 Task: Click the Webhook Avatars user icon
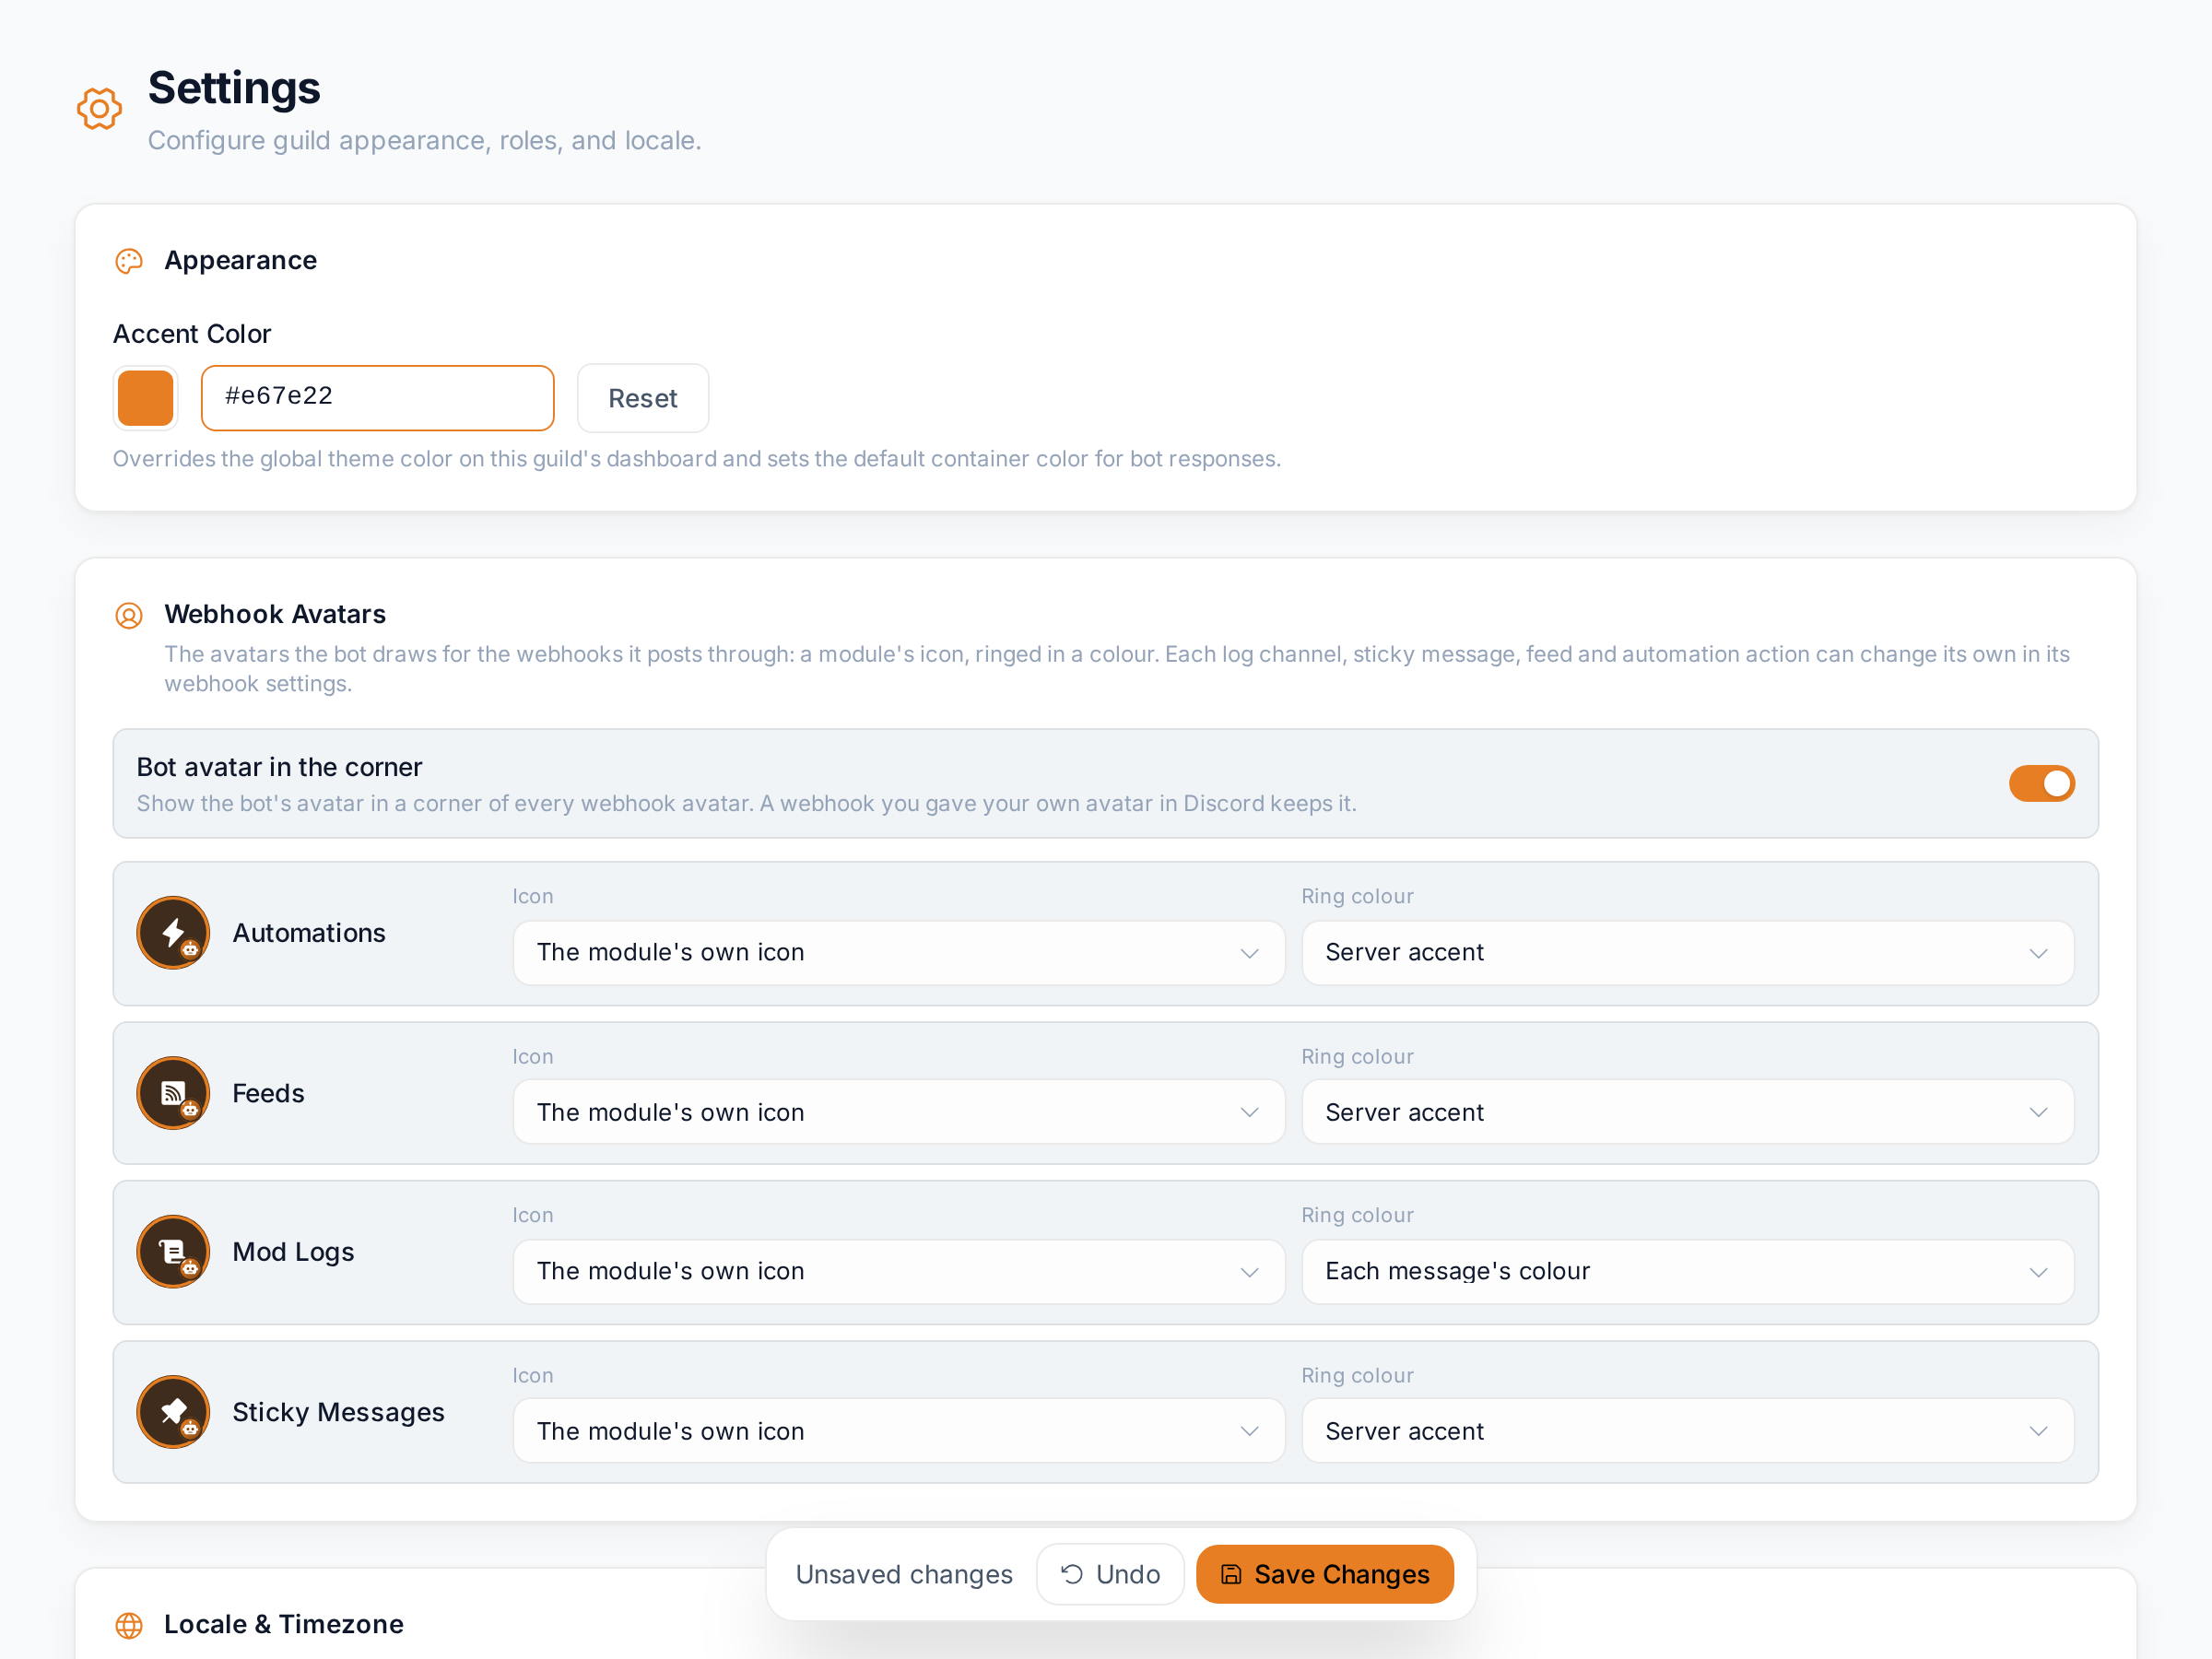click(x=129, y=615)
